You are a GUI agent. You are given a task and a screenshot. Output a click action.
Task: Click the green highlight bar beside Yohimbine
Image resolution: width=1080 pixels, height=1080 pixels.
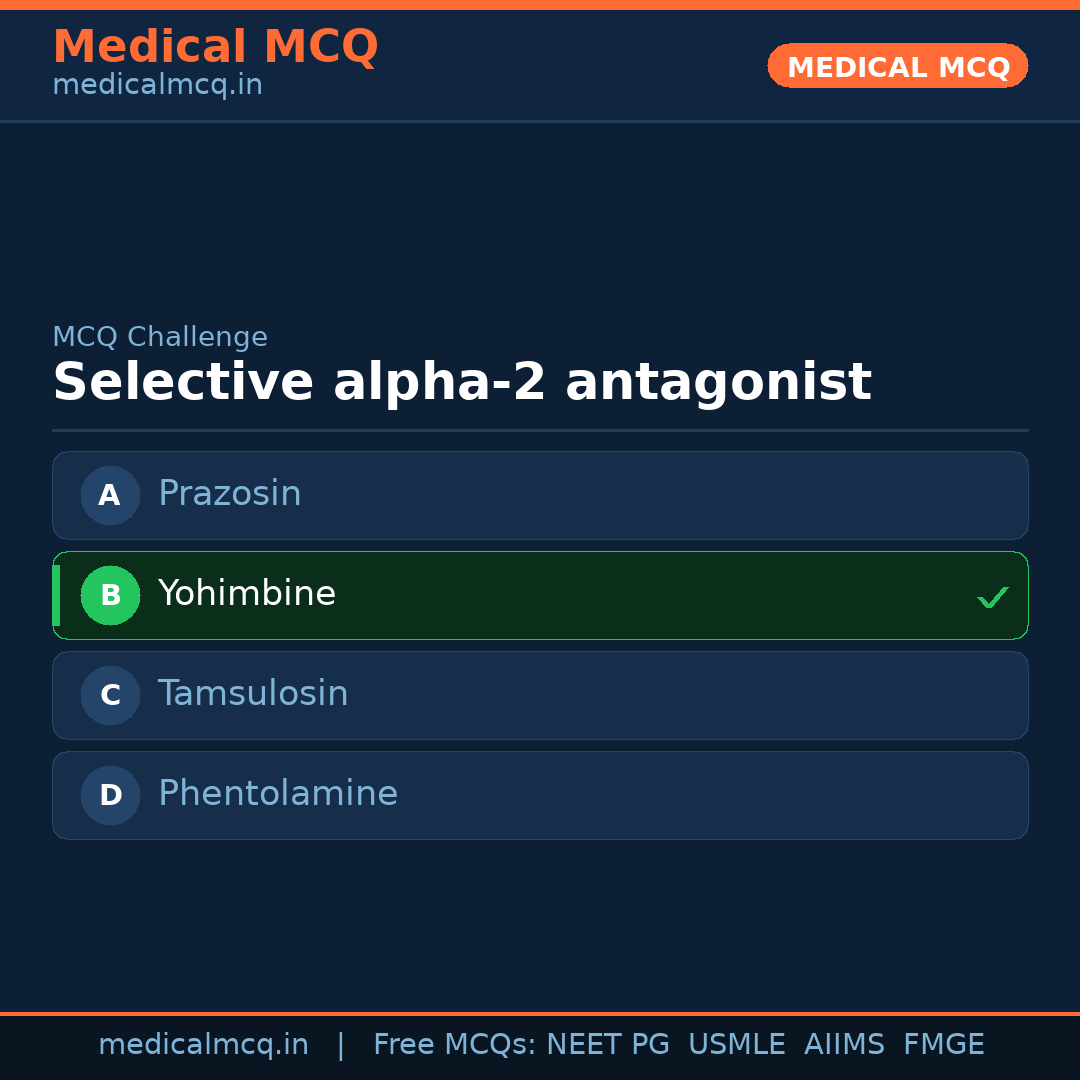pyautogui.click(x=55, y=595)
